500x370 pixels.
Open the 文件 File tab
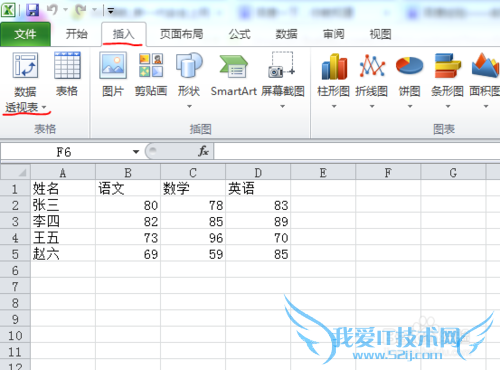pyautogui.click(x=25, y=34)
